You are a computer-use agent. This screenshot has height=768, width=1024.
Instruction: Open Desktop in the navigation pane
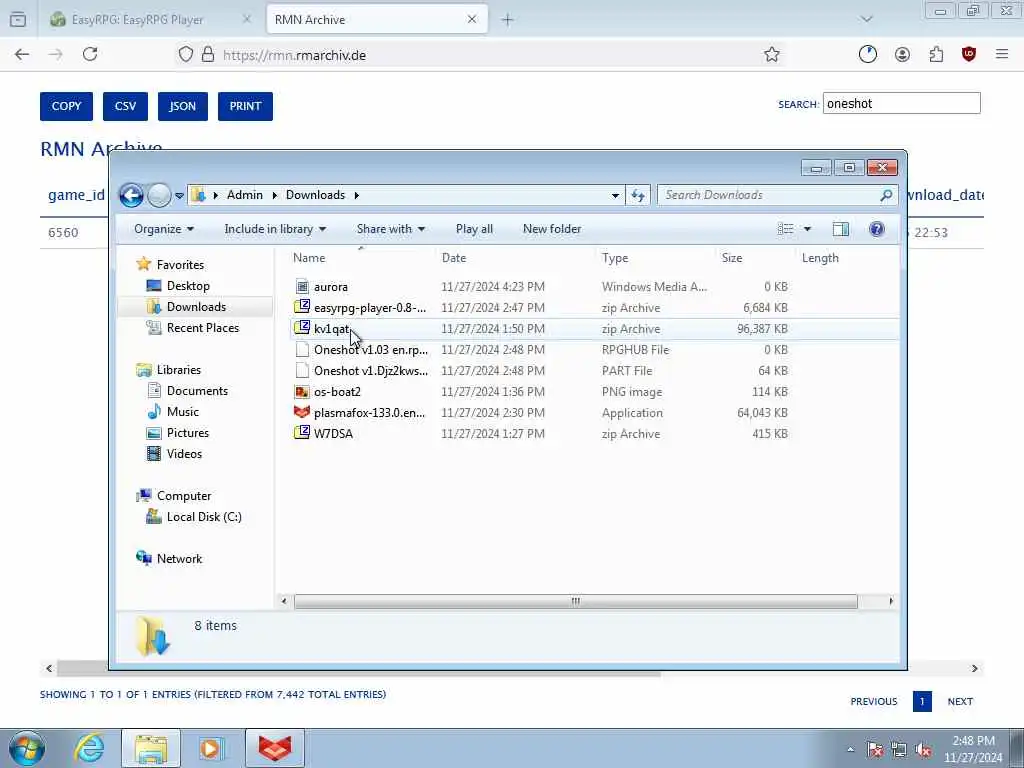[x=187, y=285]
